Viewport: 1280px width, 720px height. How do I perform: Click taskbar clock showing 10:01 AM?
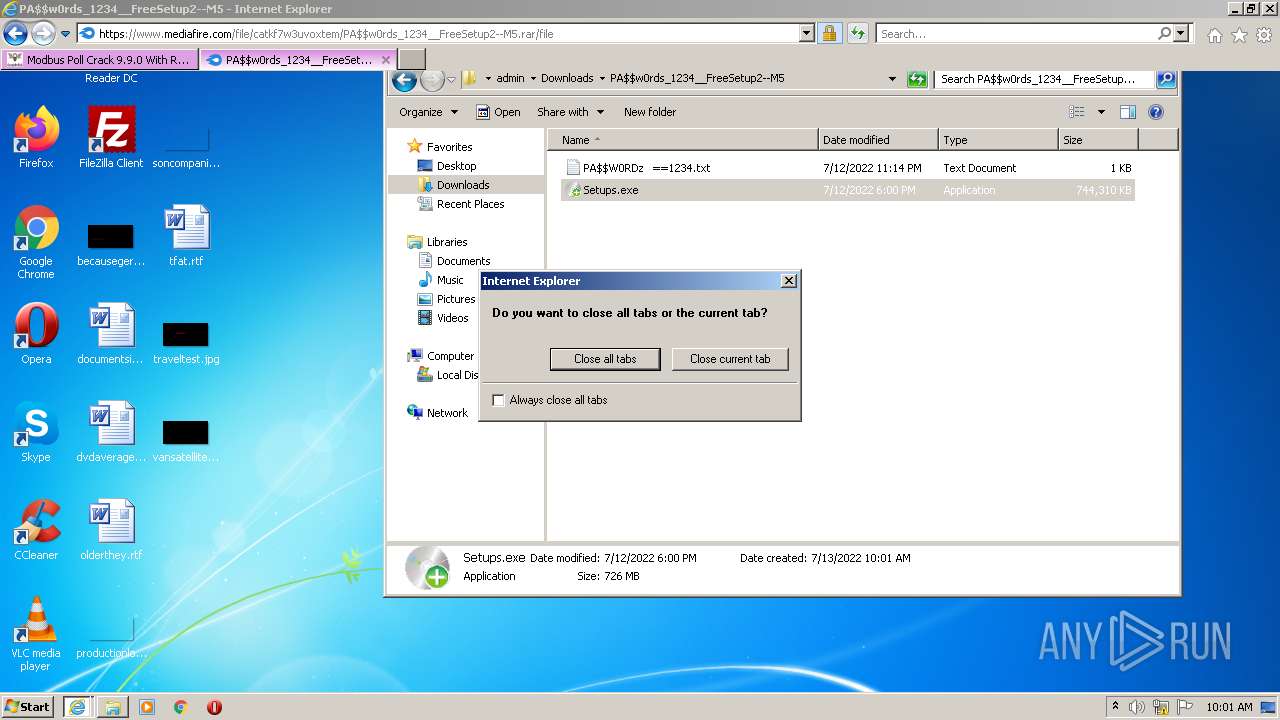1229,707
